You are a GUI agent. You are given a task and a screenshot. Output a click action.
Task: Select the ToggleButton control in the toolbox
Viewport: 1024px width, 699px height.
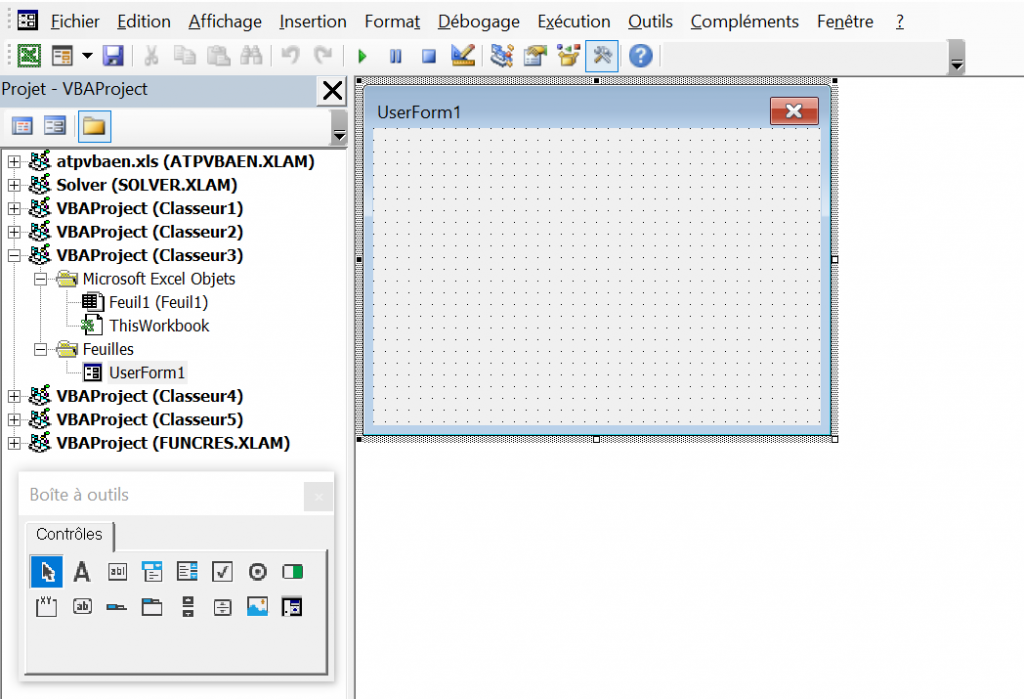click(290, 571)
